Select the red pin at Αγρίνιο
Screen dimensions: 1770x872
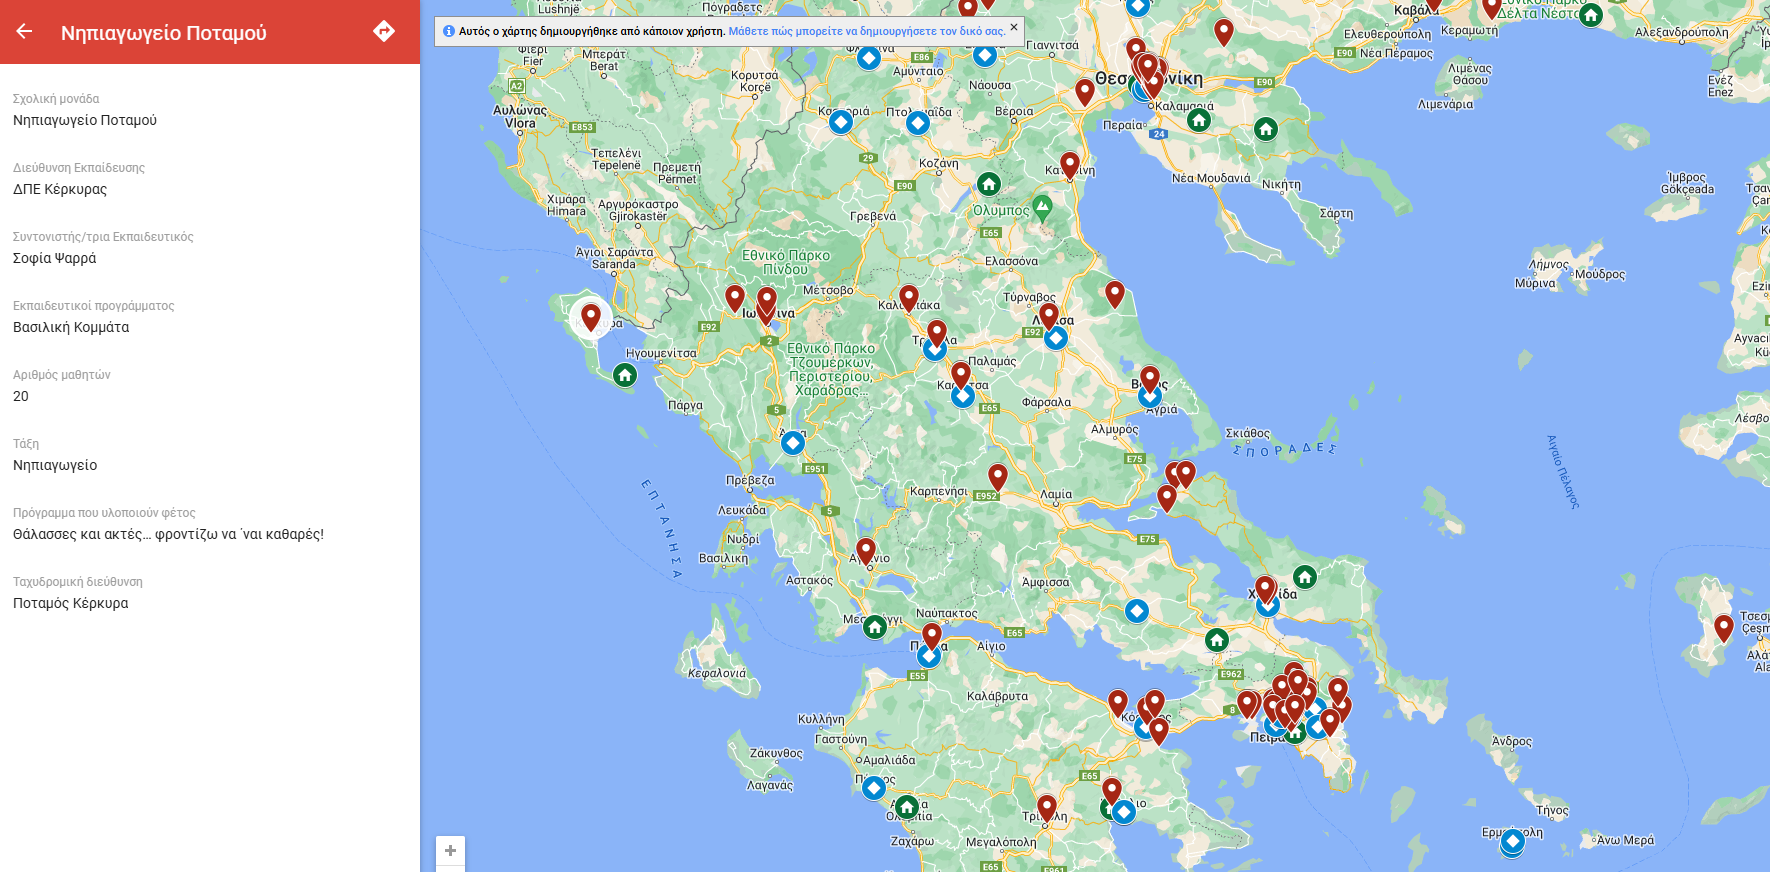tap(866, 551)
